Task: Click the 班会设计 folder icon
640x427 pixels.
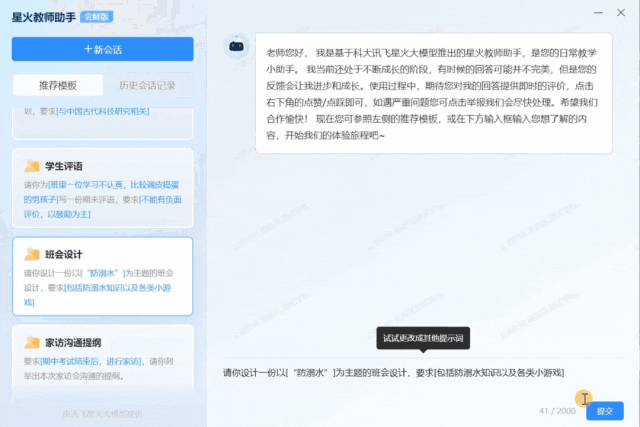Action: point(32,254)
